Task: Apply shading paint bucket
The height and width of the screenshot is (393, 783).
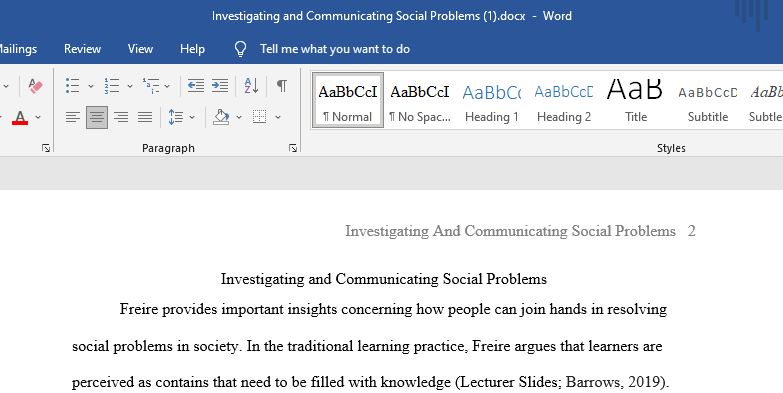Action: [221, 117]
